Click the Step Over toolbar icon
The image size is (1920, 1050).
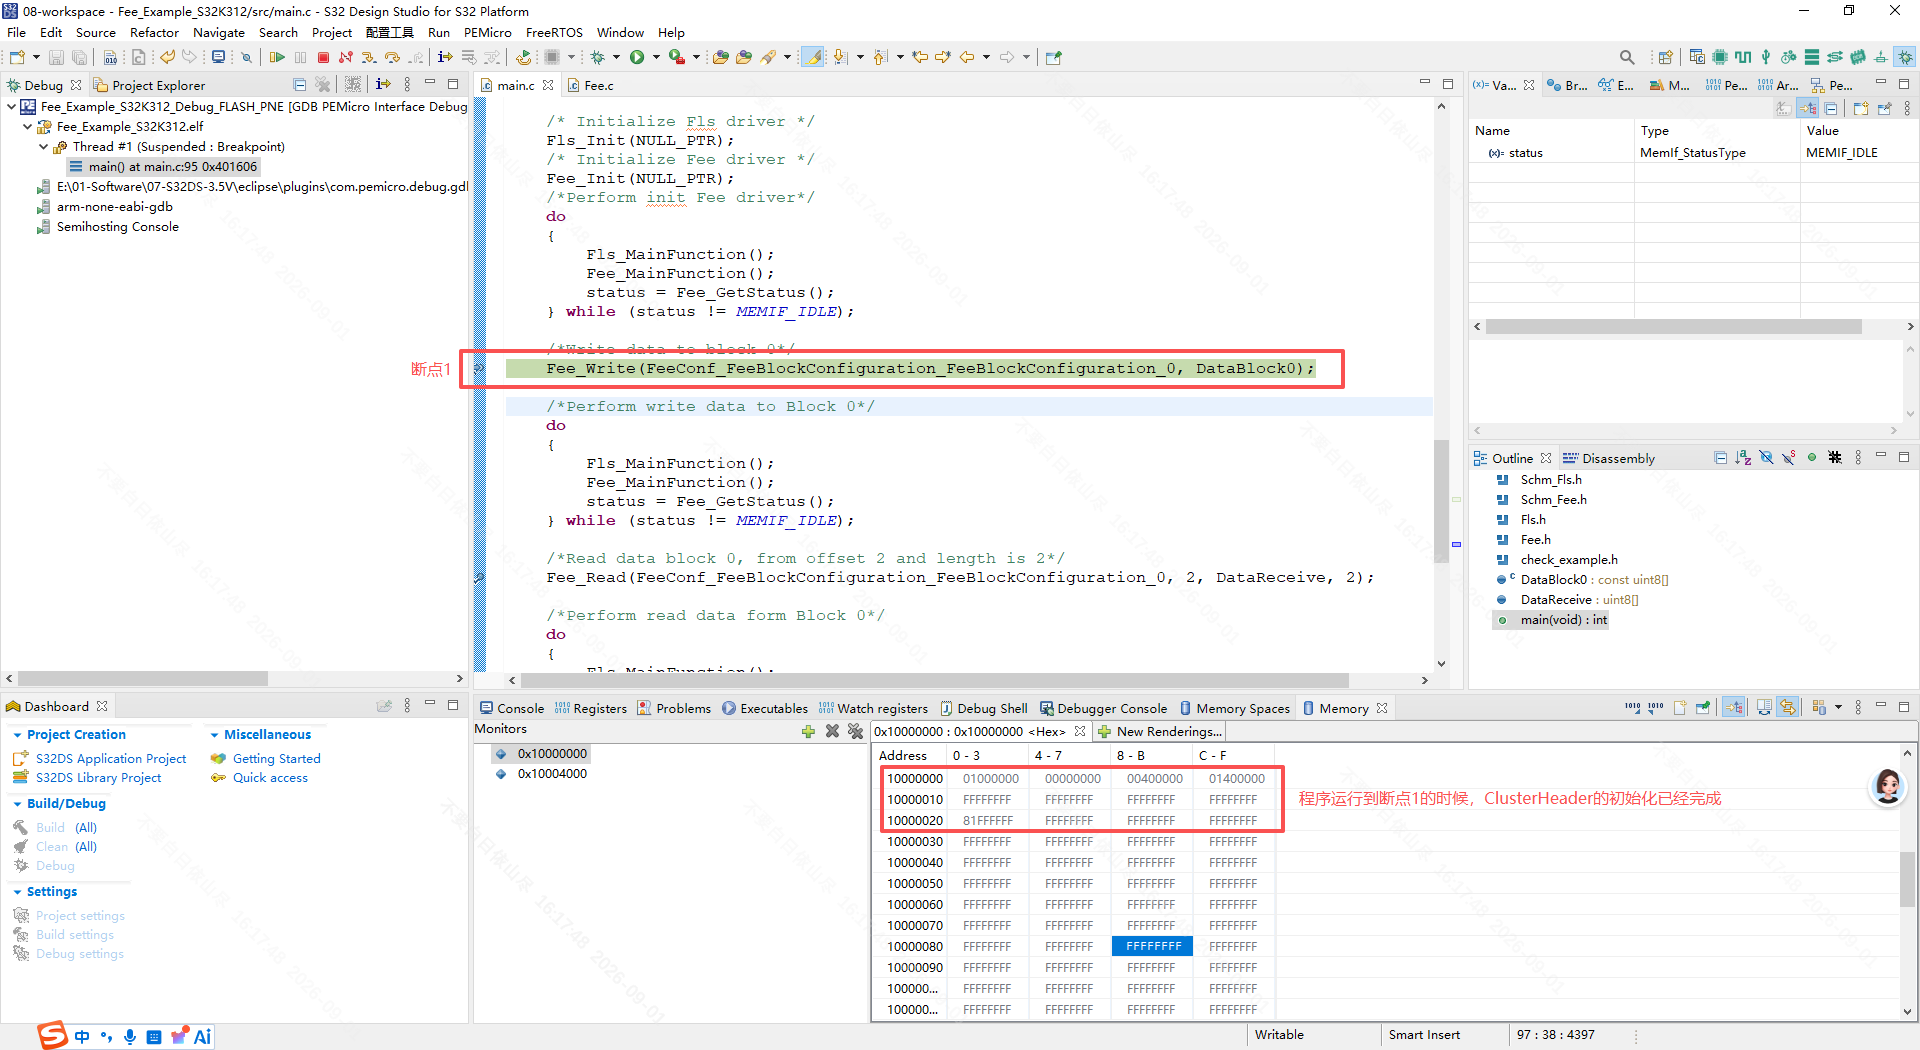click(x=392, y=57)
